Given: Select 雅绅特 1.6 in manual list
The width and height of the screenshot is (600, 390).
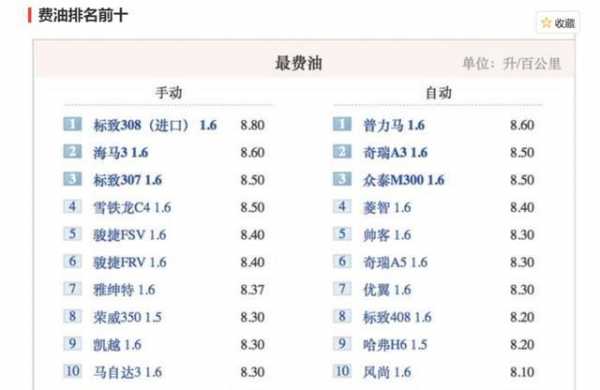Looking at the screenshot, I should (125, 290).
